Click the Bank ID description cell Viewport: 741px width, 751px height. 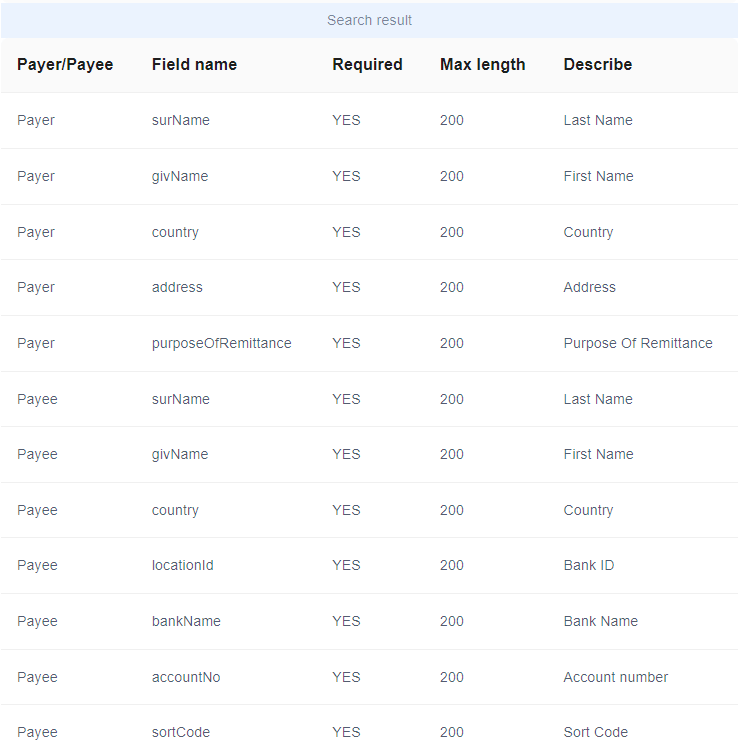[x=589, y=566]
